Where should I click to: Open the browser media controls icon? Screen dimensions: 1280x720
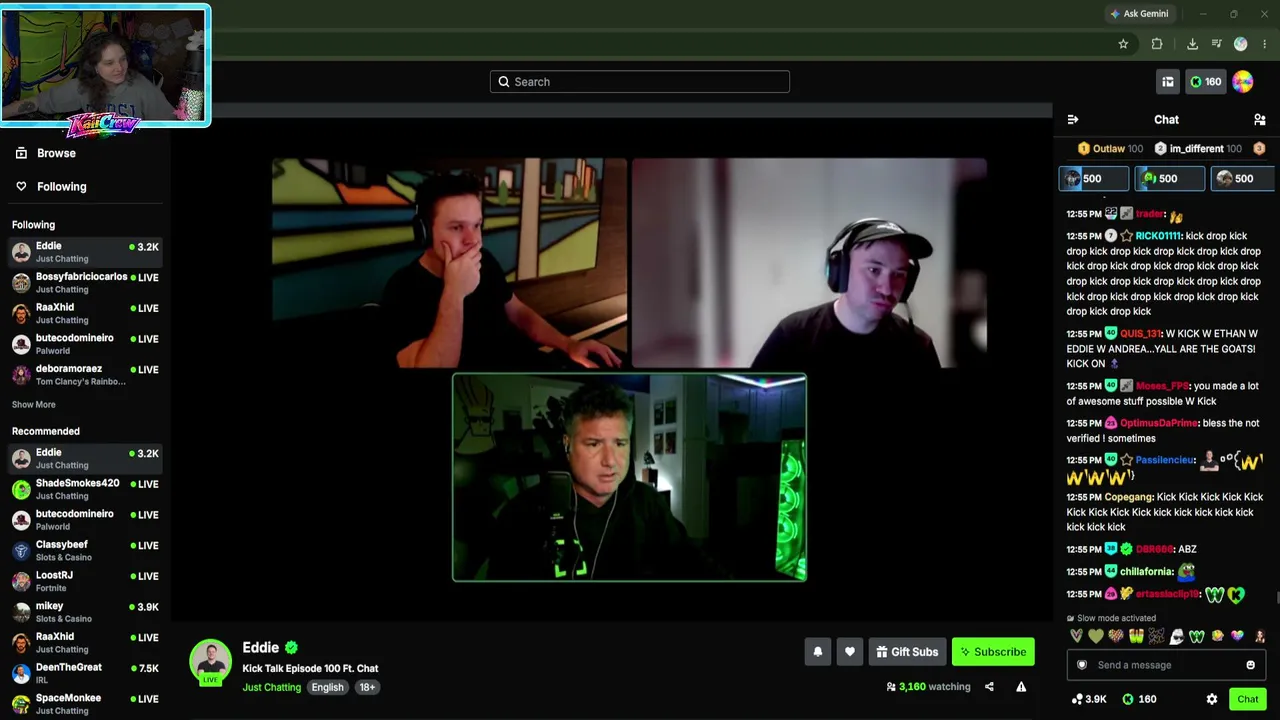pos(1216,44)
